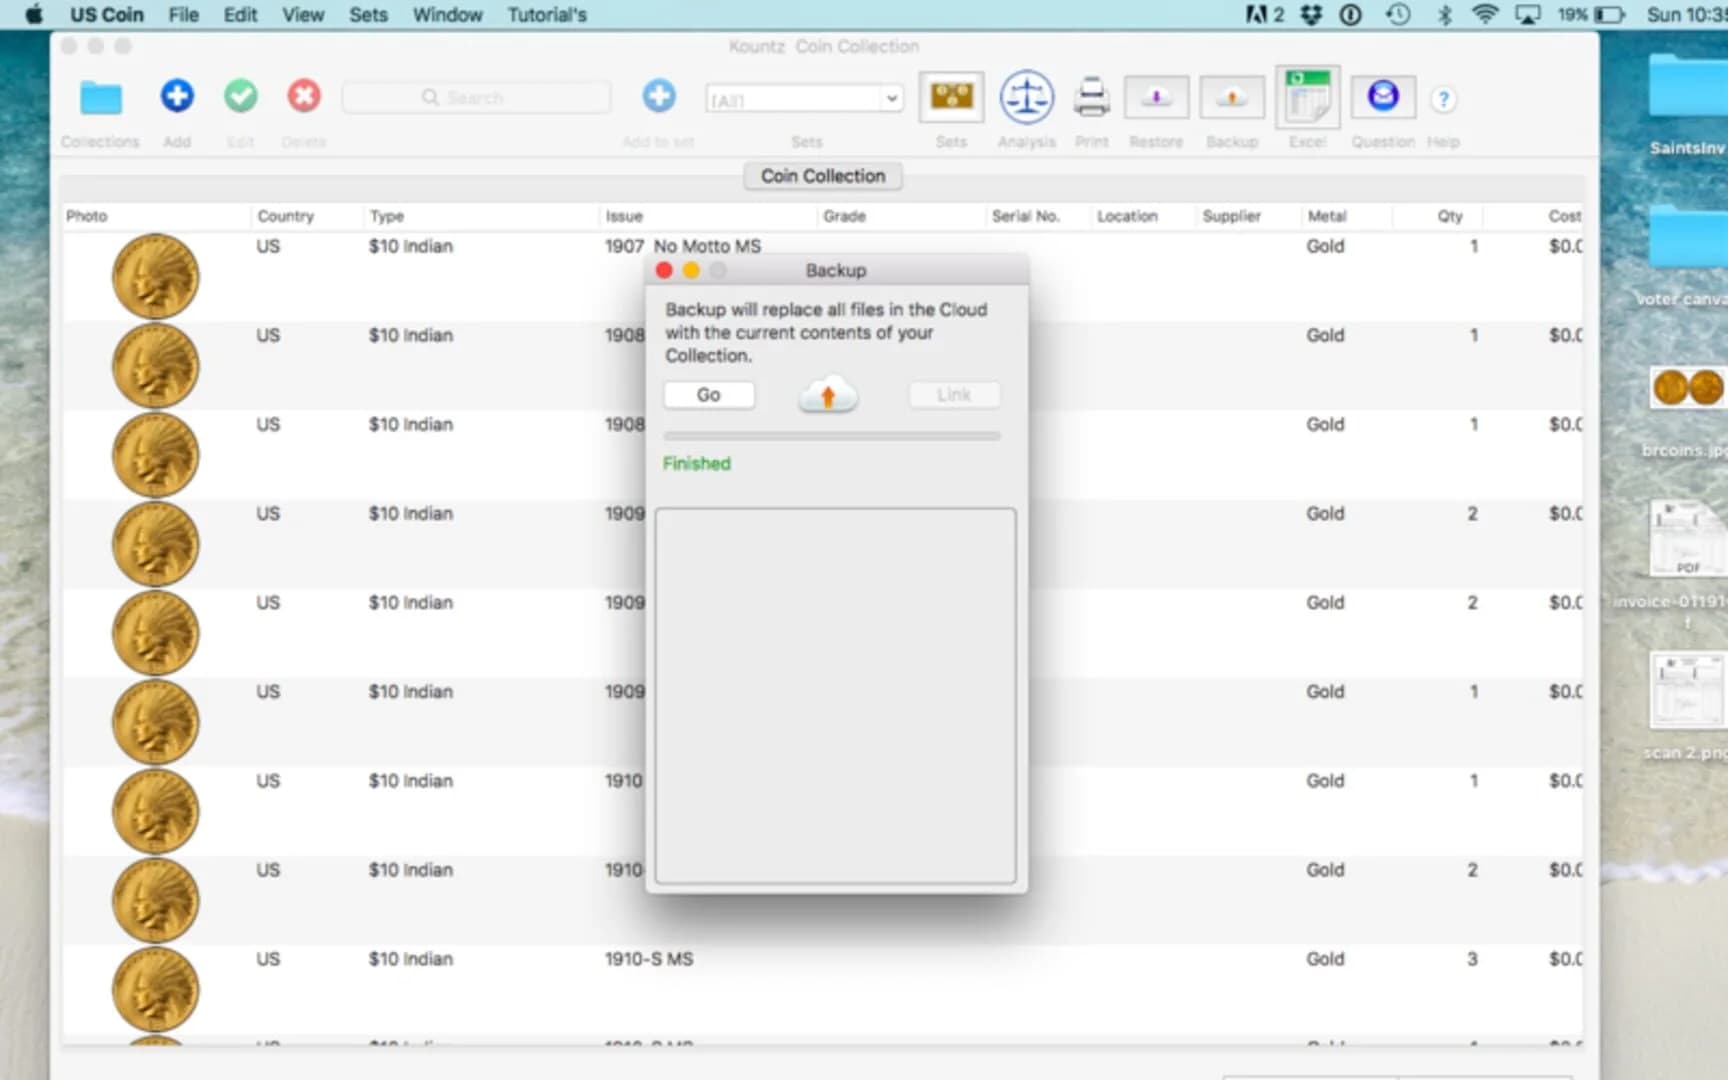The width and height of the screenshot is (1728, 1080).
Task: Open the Collections folder icon
Action: click(x=99, y=97)
